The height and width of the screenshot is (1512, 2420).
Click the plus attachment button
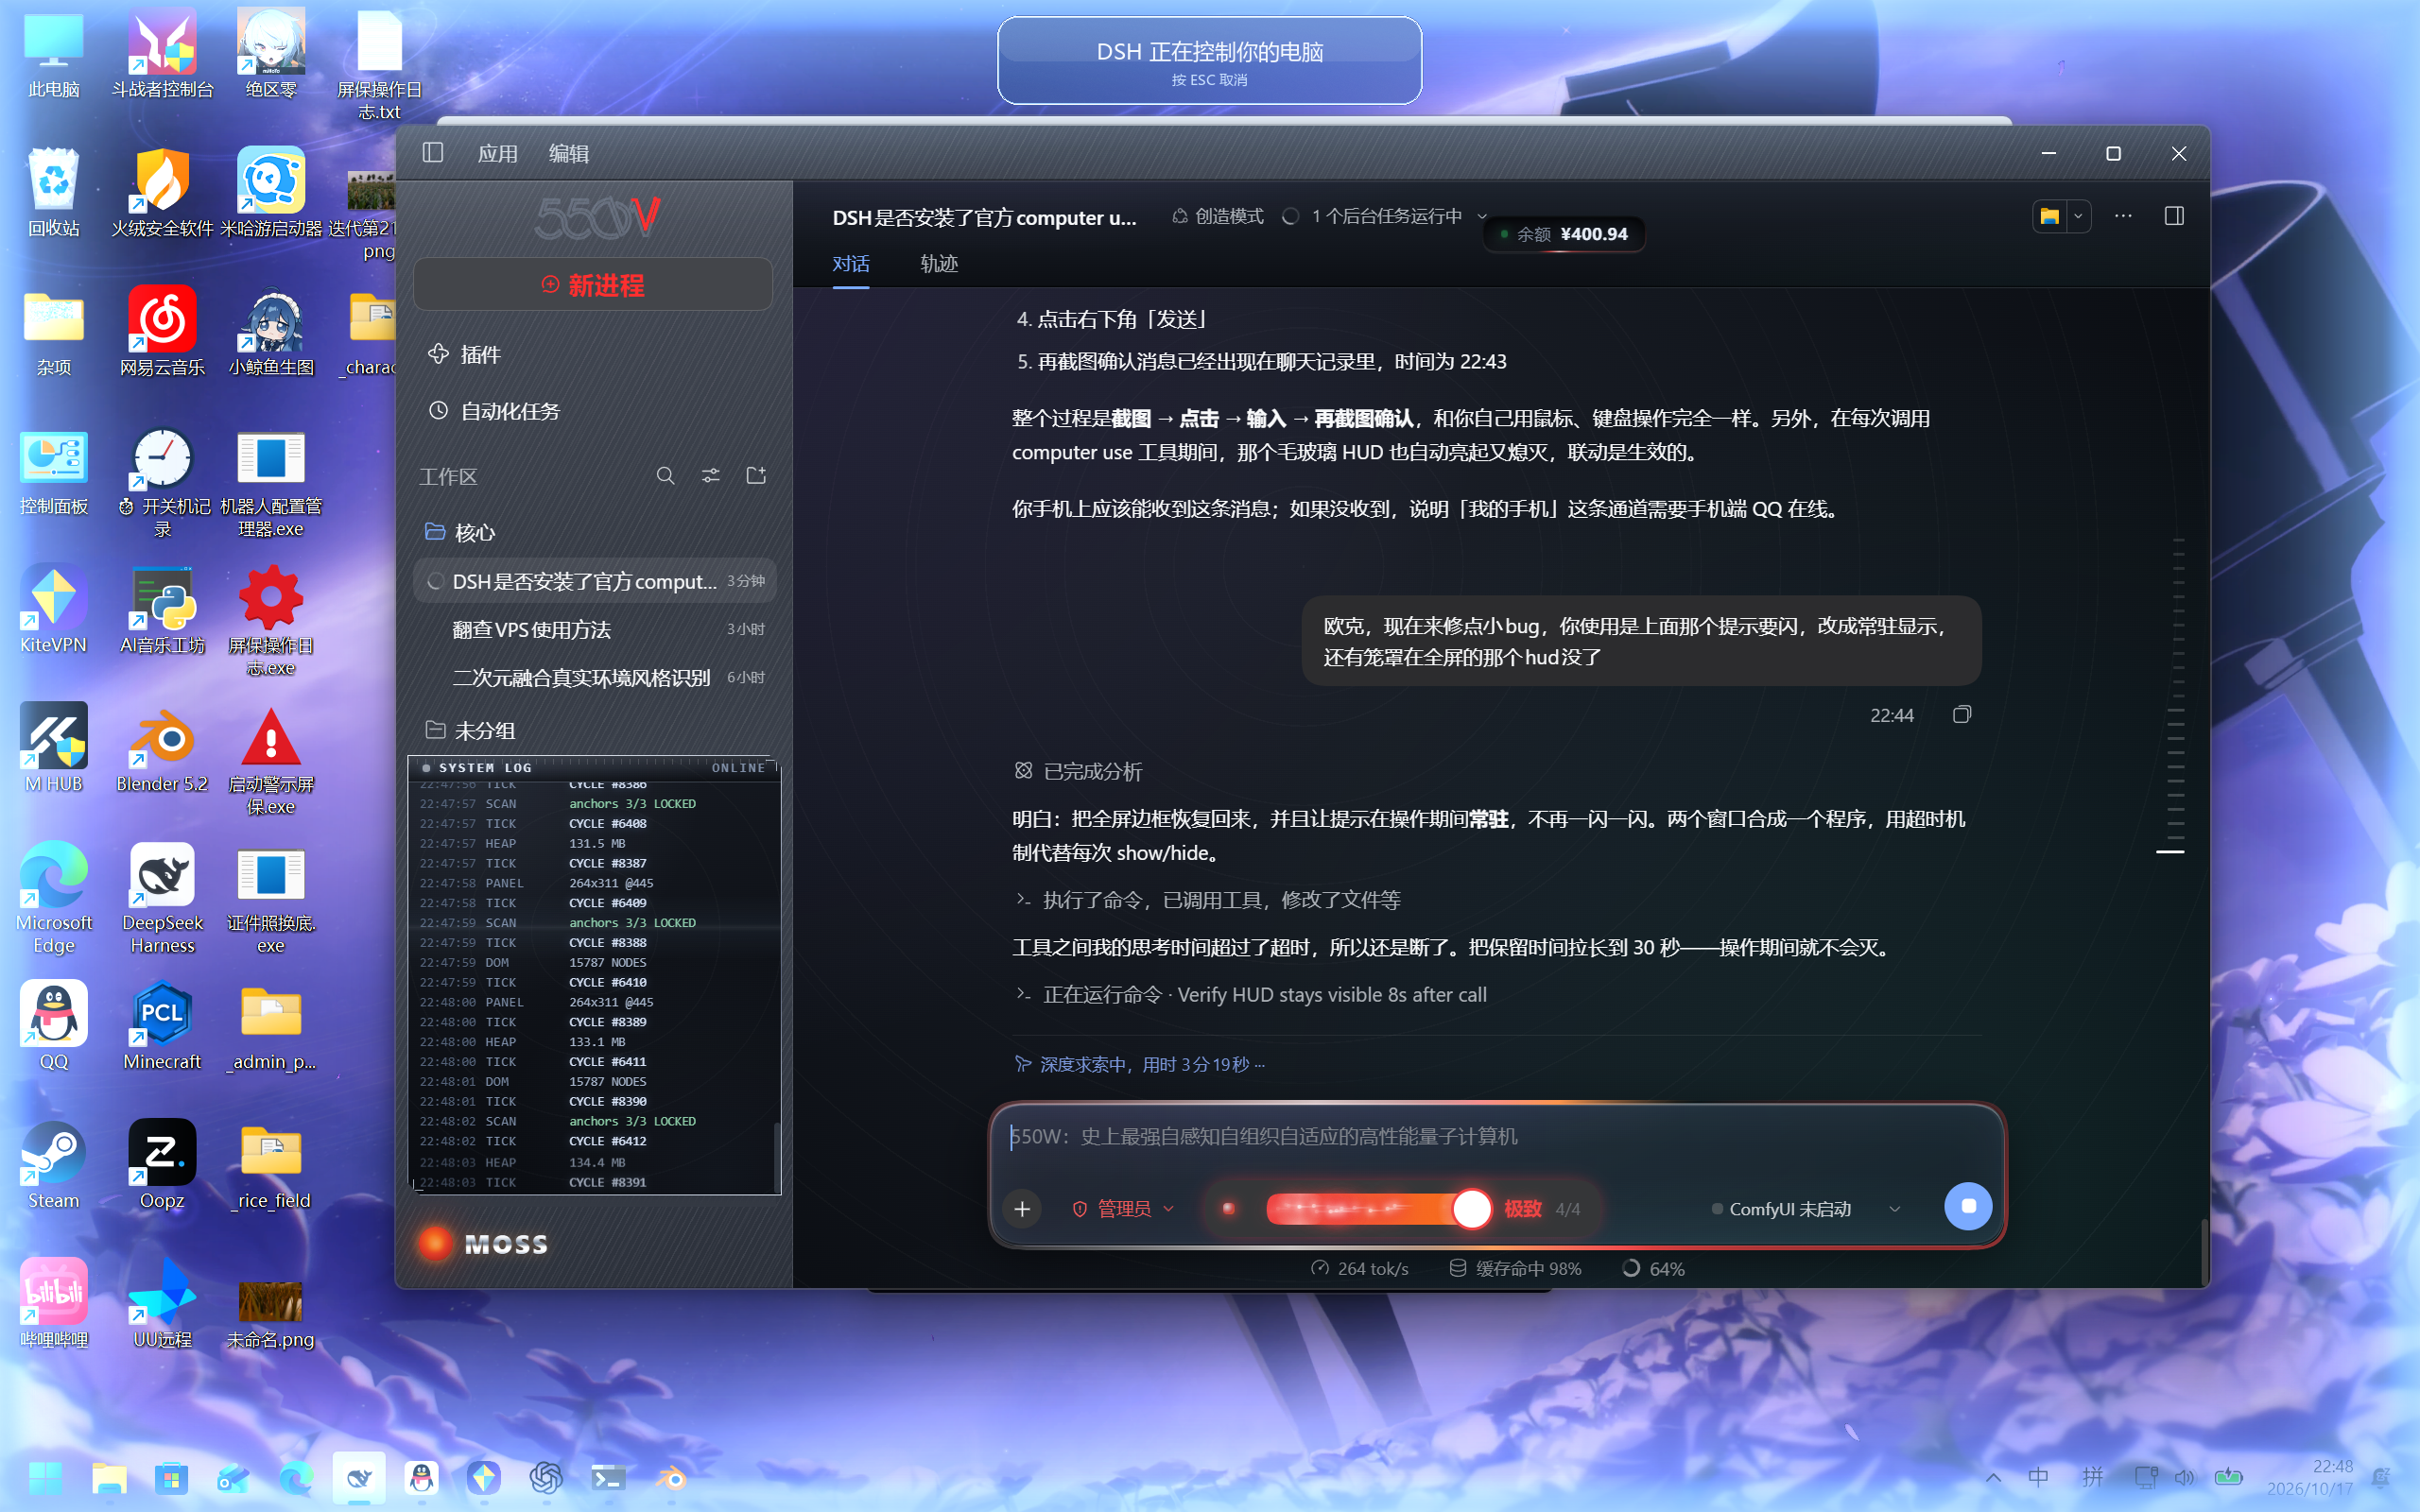[x=1022, y=1209]
